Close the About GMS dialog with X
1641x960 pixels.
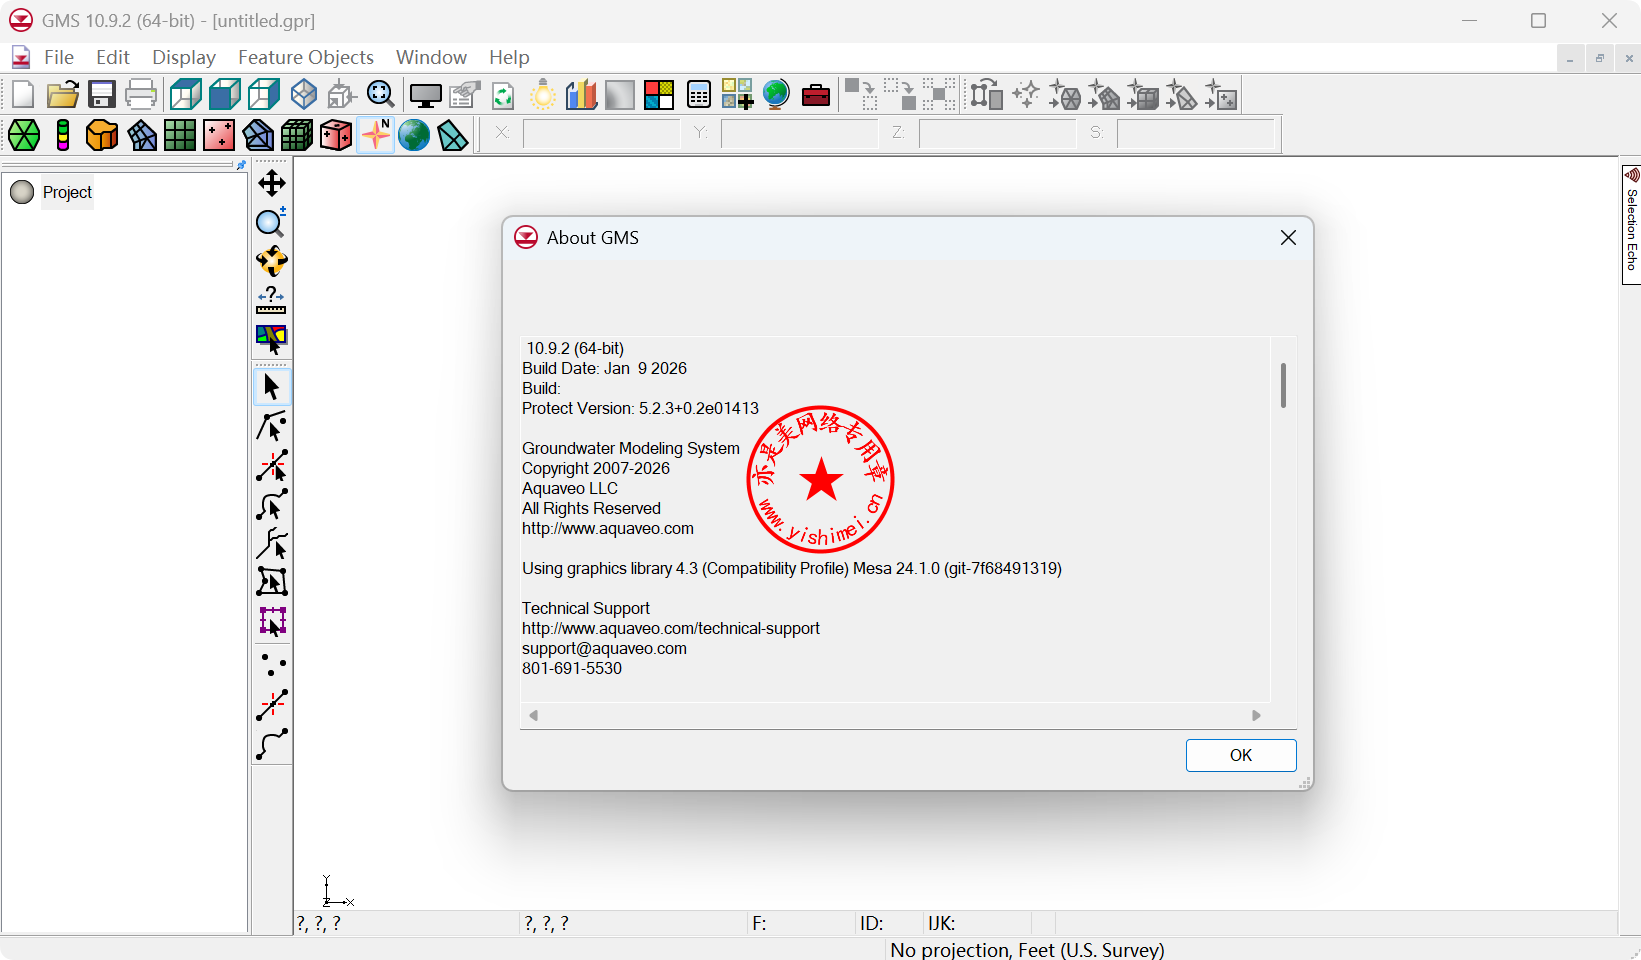coord(1288,237)
